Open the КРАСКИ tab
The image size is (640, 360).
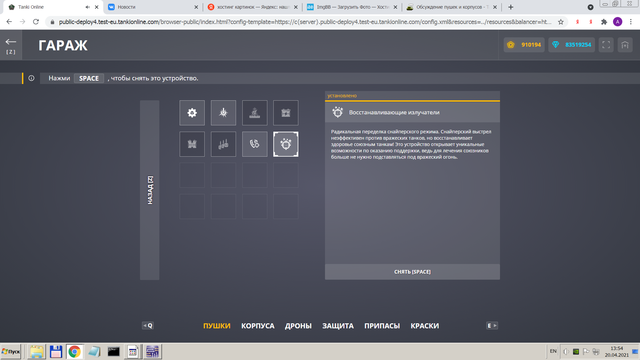click(x=424, y=326)
